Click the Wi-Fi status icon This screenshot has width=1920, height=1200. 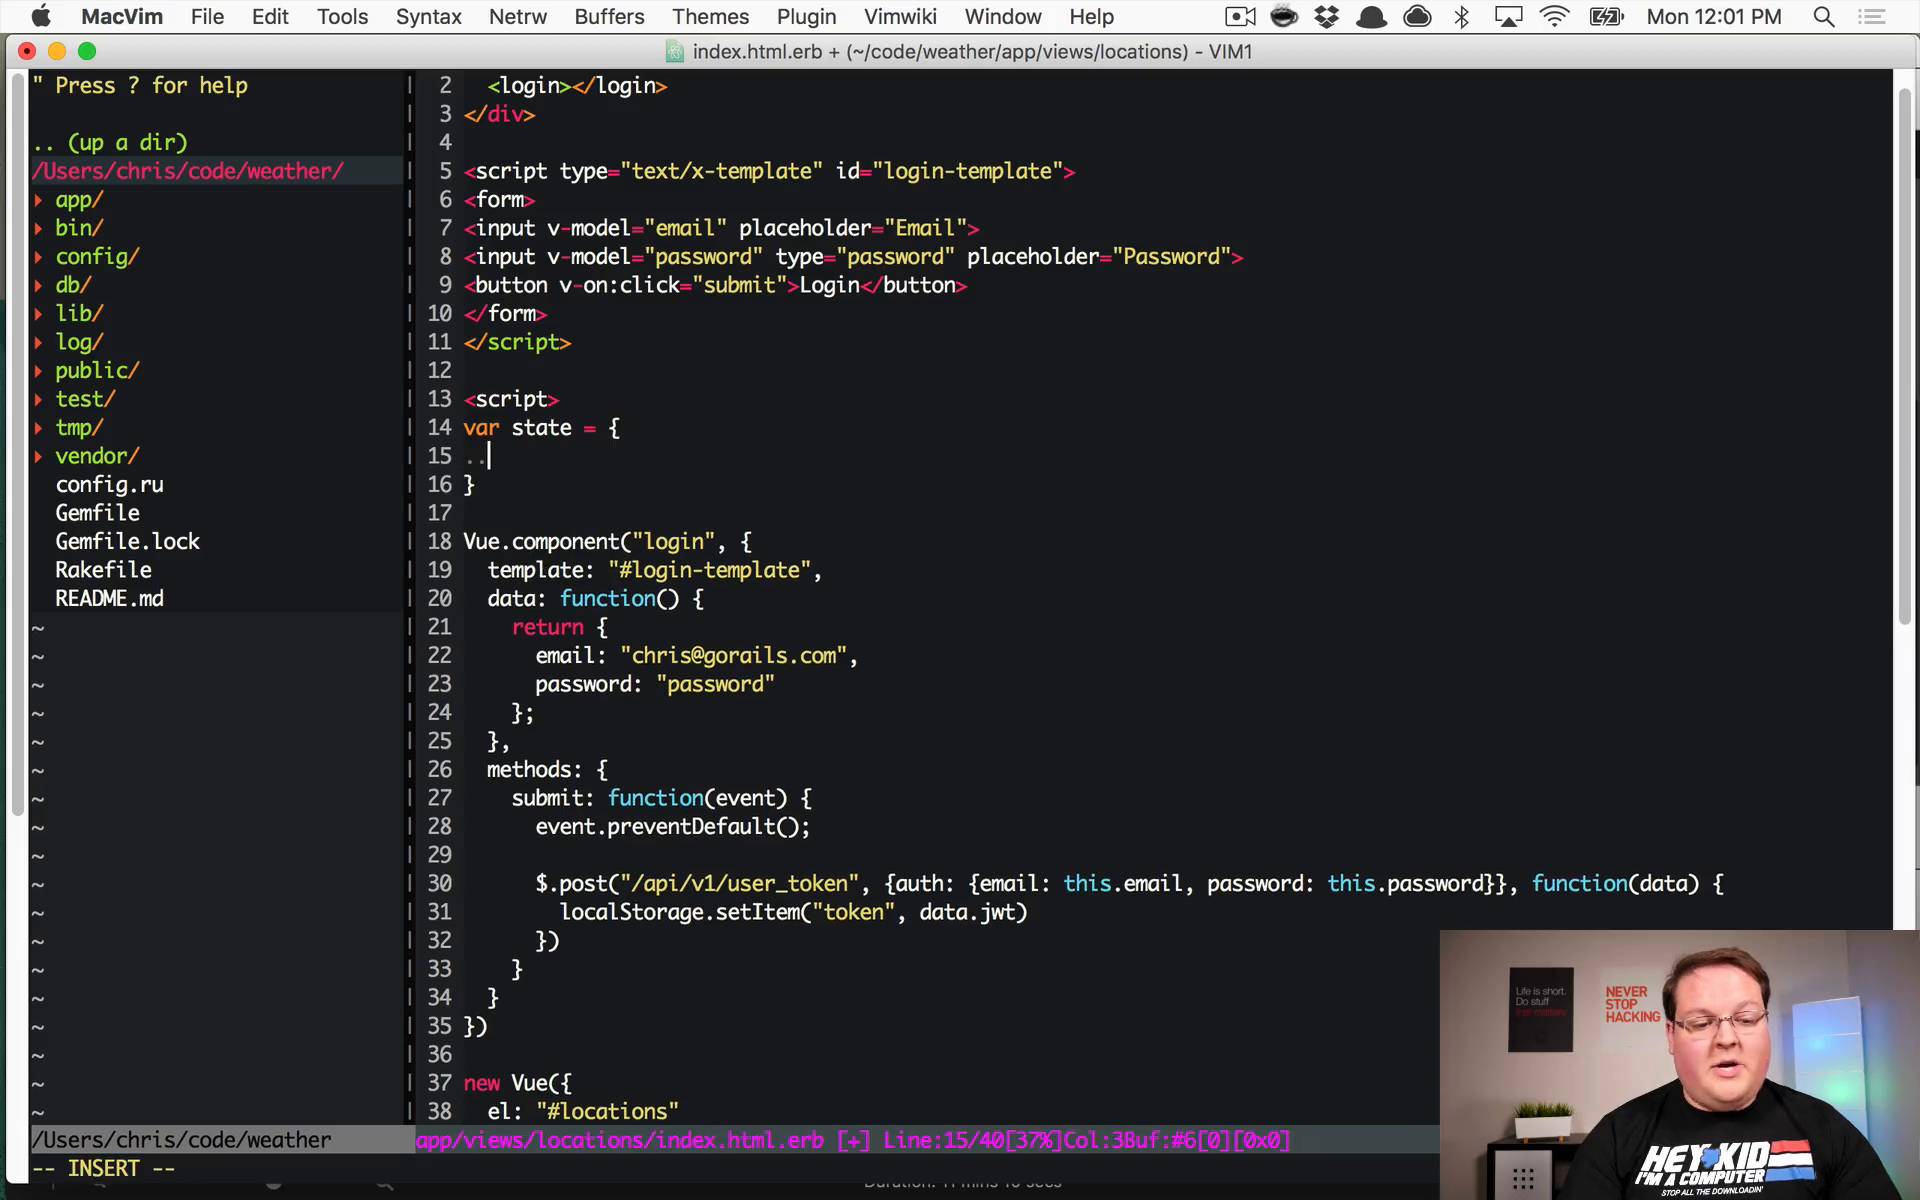pyautogui.click(x=1555, y=16)
